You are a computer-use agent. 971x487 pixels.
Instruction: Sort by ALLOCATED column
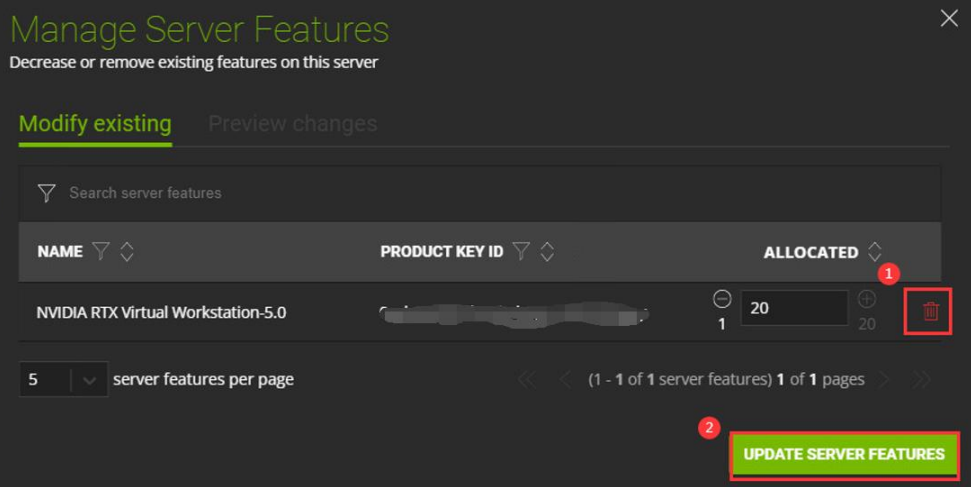tap(875, 252)
